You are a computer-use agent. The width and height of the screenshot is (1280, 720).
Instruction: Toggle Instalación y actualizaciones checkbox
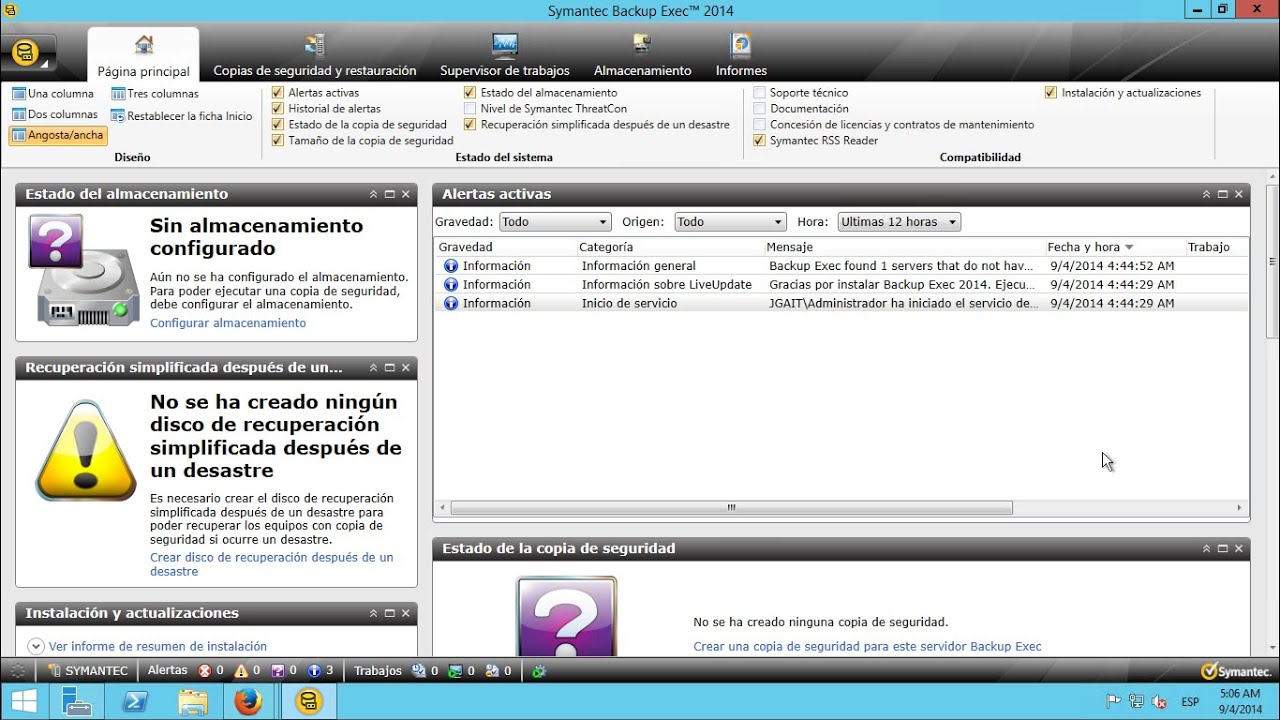pyautogui.click(x=1051, y=93)
